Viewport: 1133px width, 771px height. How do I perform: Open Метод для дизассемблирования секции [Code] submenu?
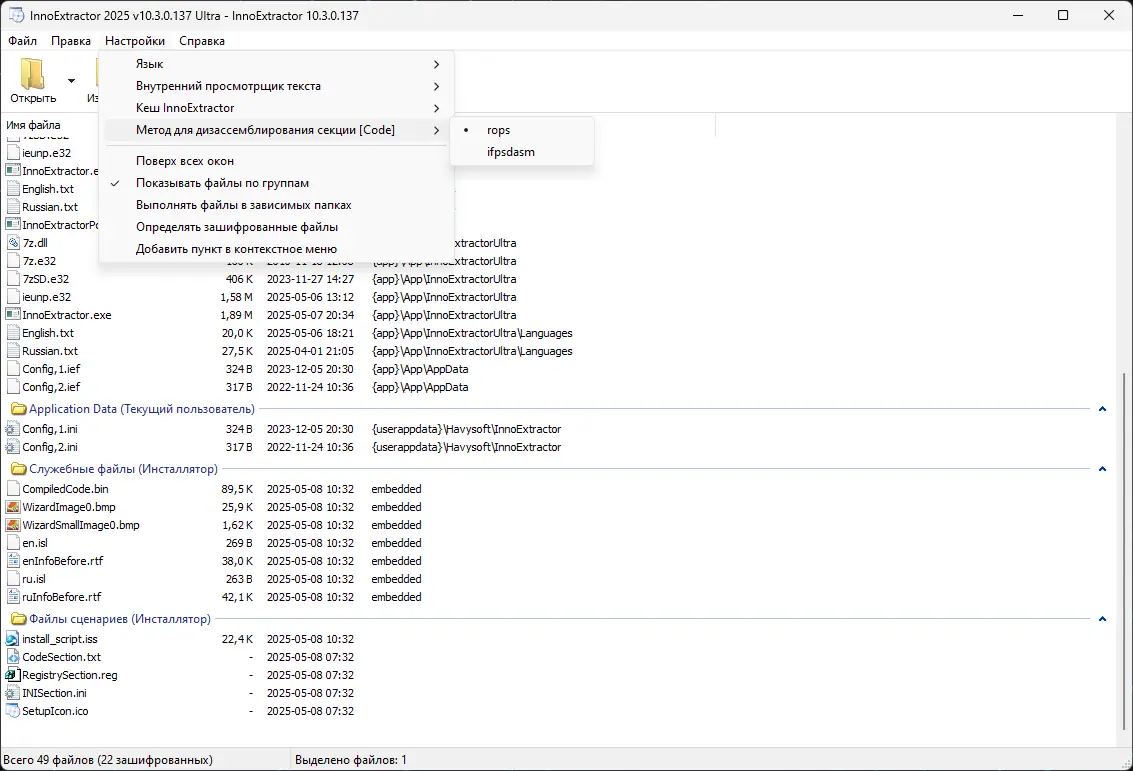[276, 130]
